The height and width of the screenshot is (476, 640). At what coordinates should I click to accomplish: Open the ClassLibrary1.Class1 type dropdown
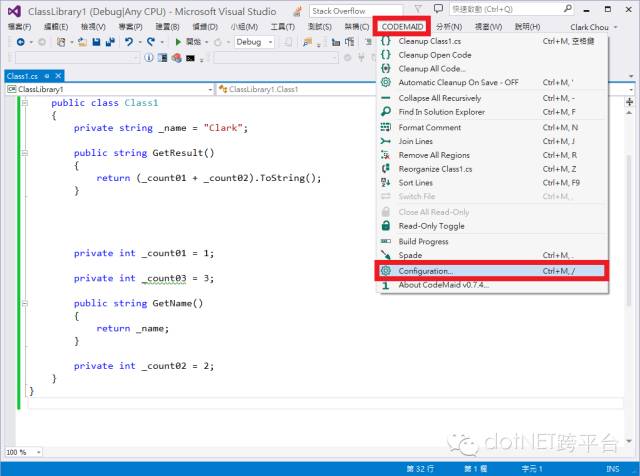pos(296,89)
